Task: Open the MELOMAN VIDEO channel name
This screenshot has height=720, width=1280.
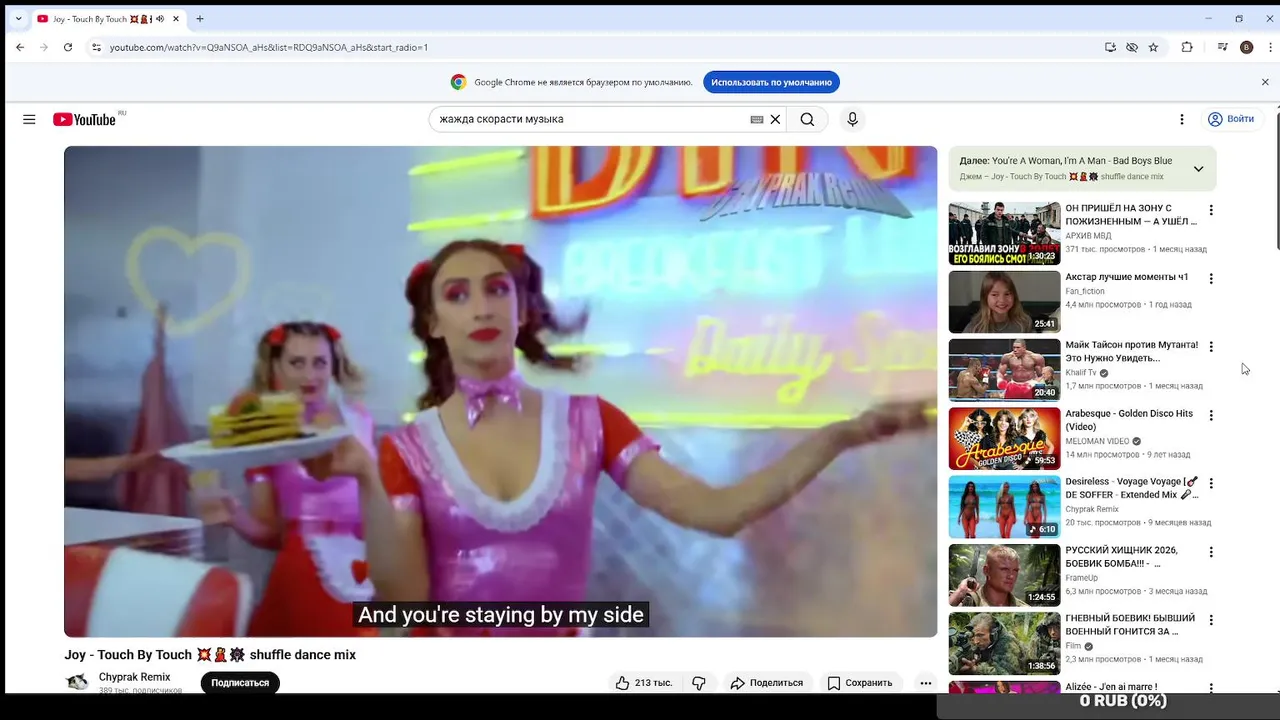Action: click(x=1097, y=441)
